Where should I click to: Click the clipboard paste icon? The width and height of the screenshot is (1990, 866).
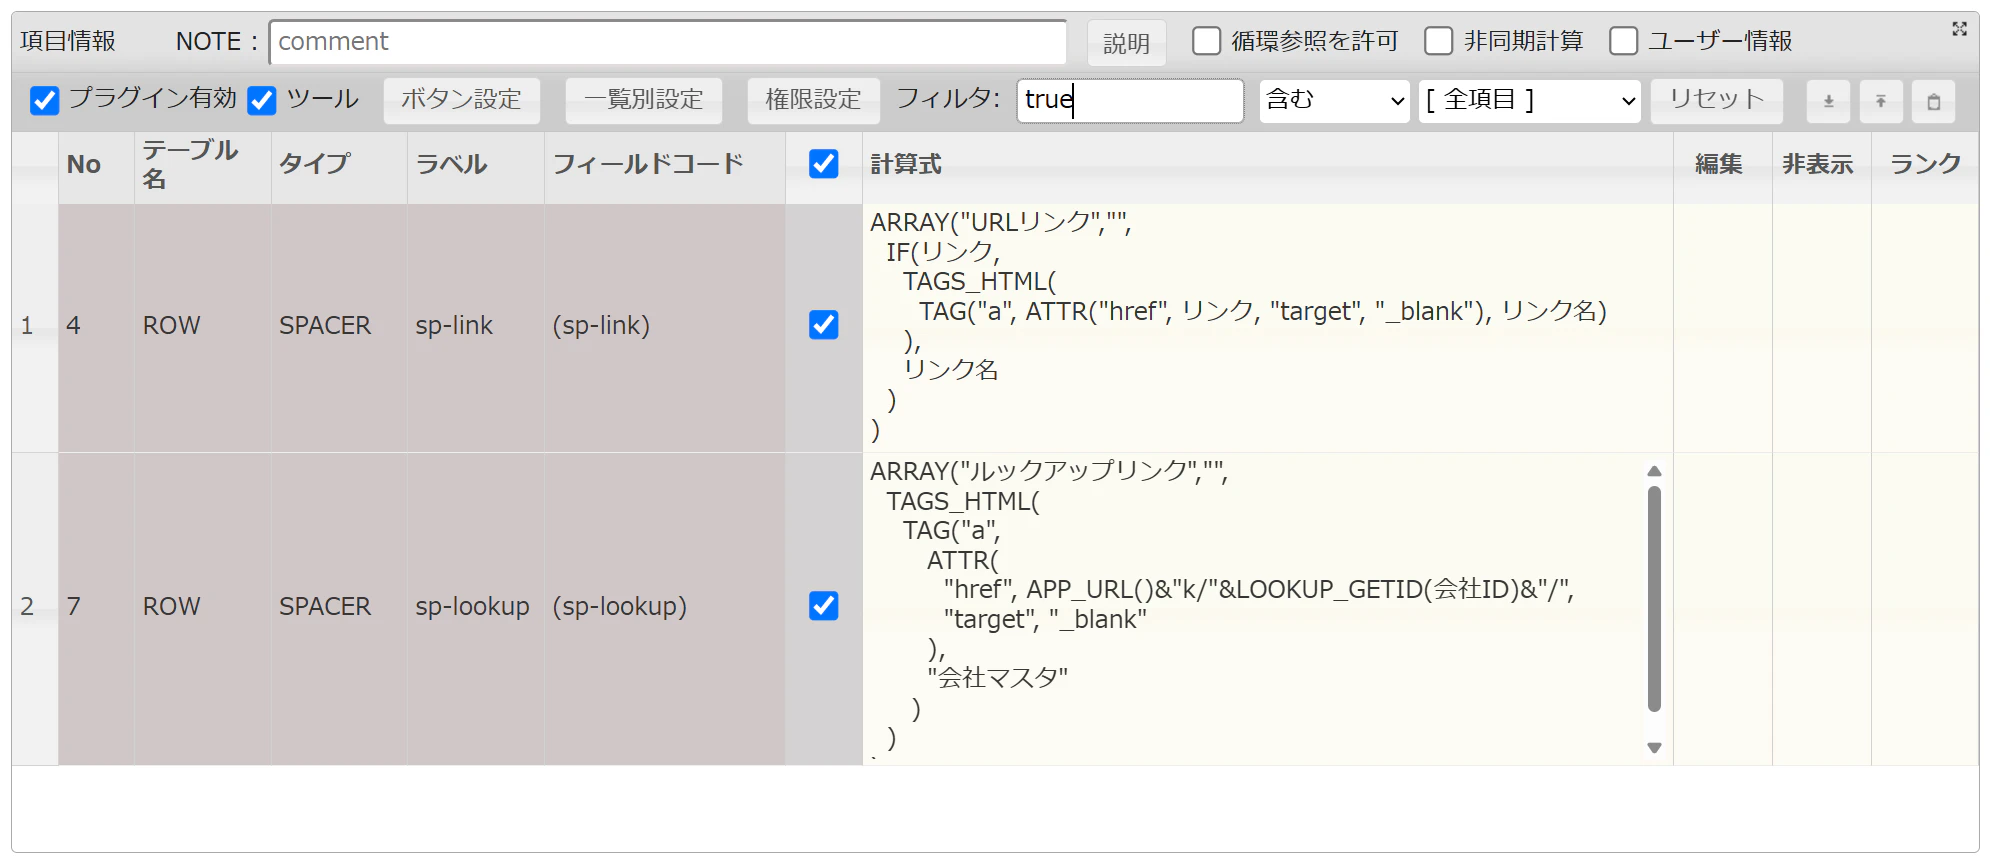point(1934,101)
